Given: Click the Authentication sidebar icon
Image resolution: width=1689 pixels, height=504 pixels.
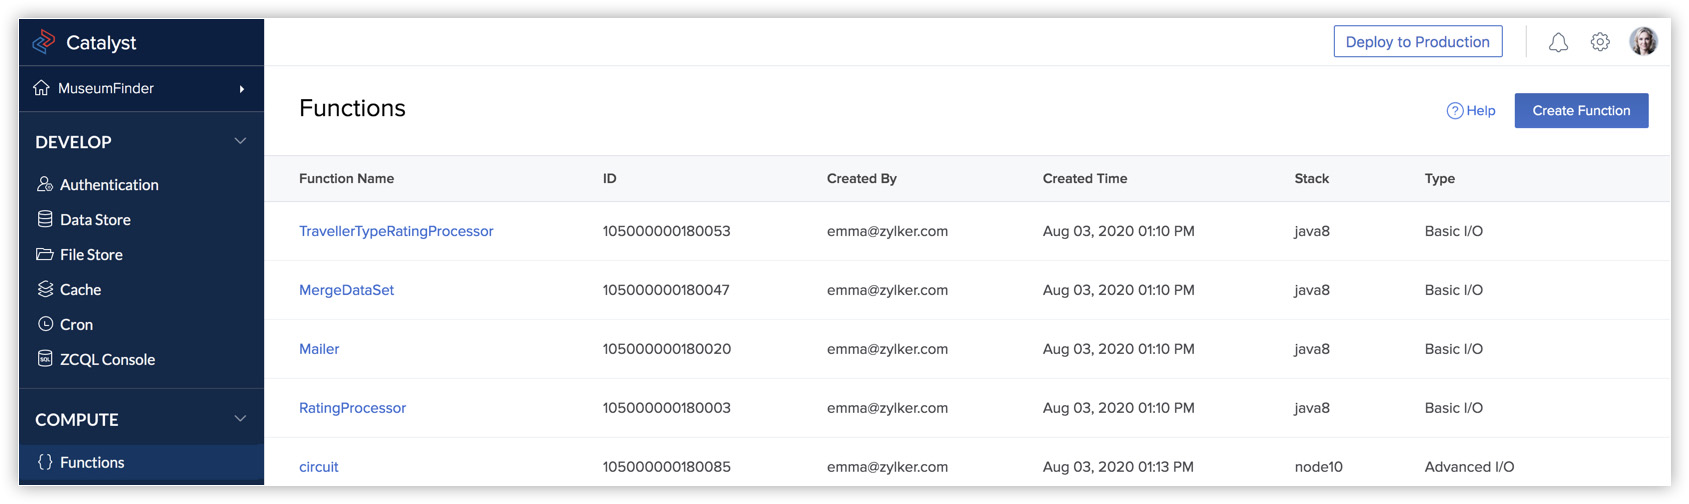Looking at the screenshot, I should 45,184.
